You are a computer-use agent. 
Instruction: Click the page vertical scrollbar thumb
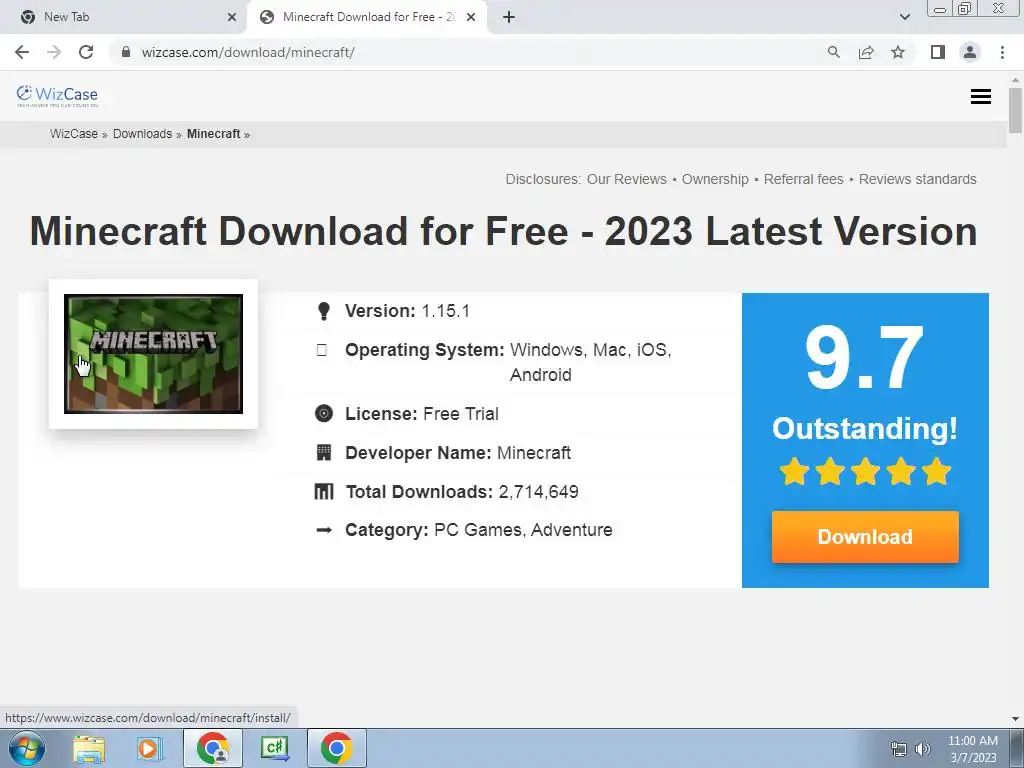coord(1015,109)
